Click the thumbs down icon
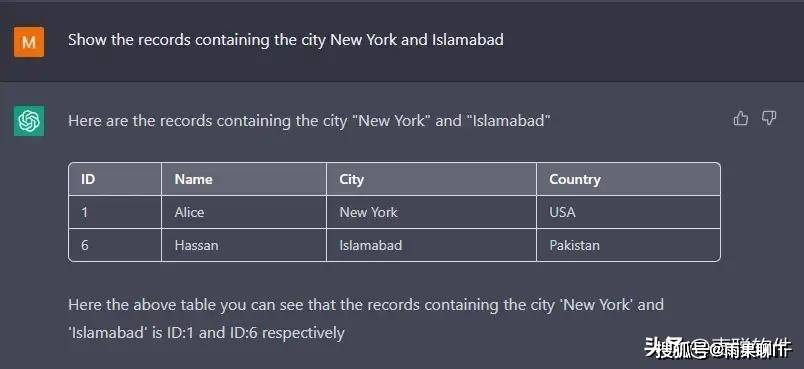 (x=769, y=119)
